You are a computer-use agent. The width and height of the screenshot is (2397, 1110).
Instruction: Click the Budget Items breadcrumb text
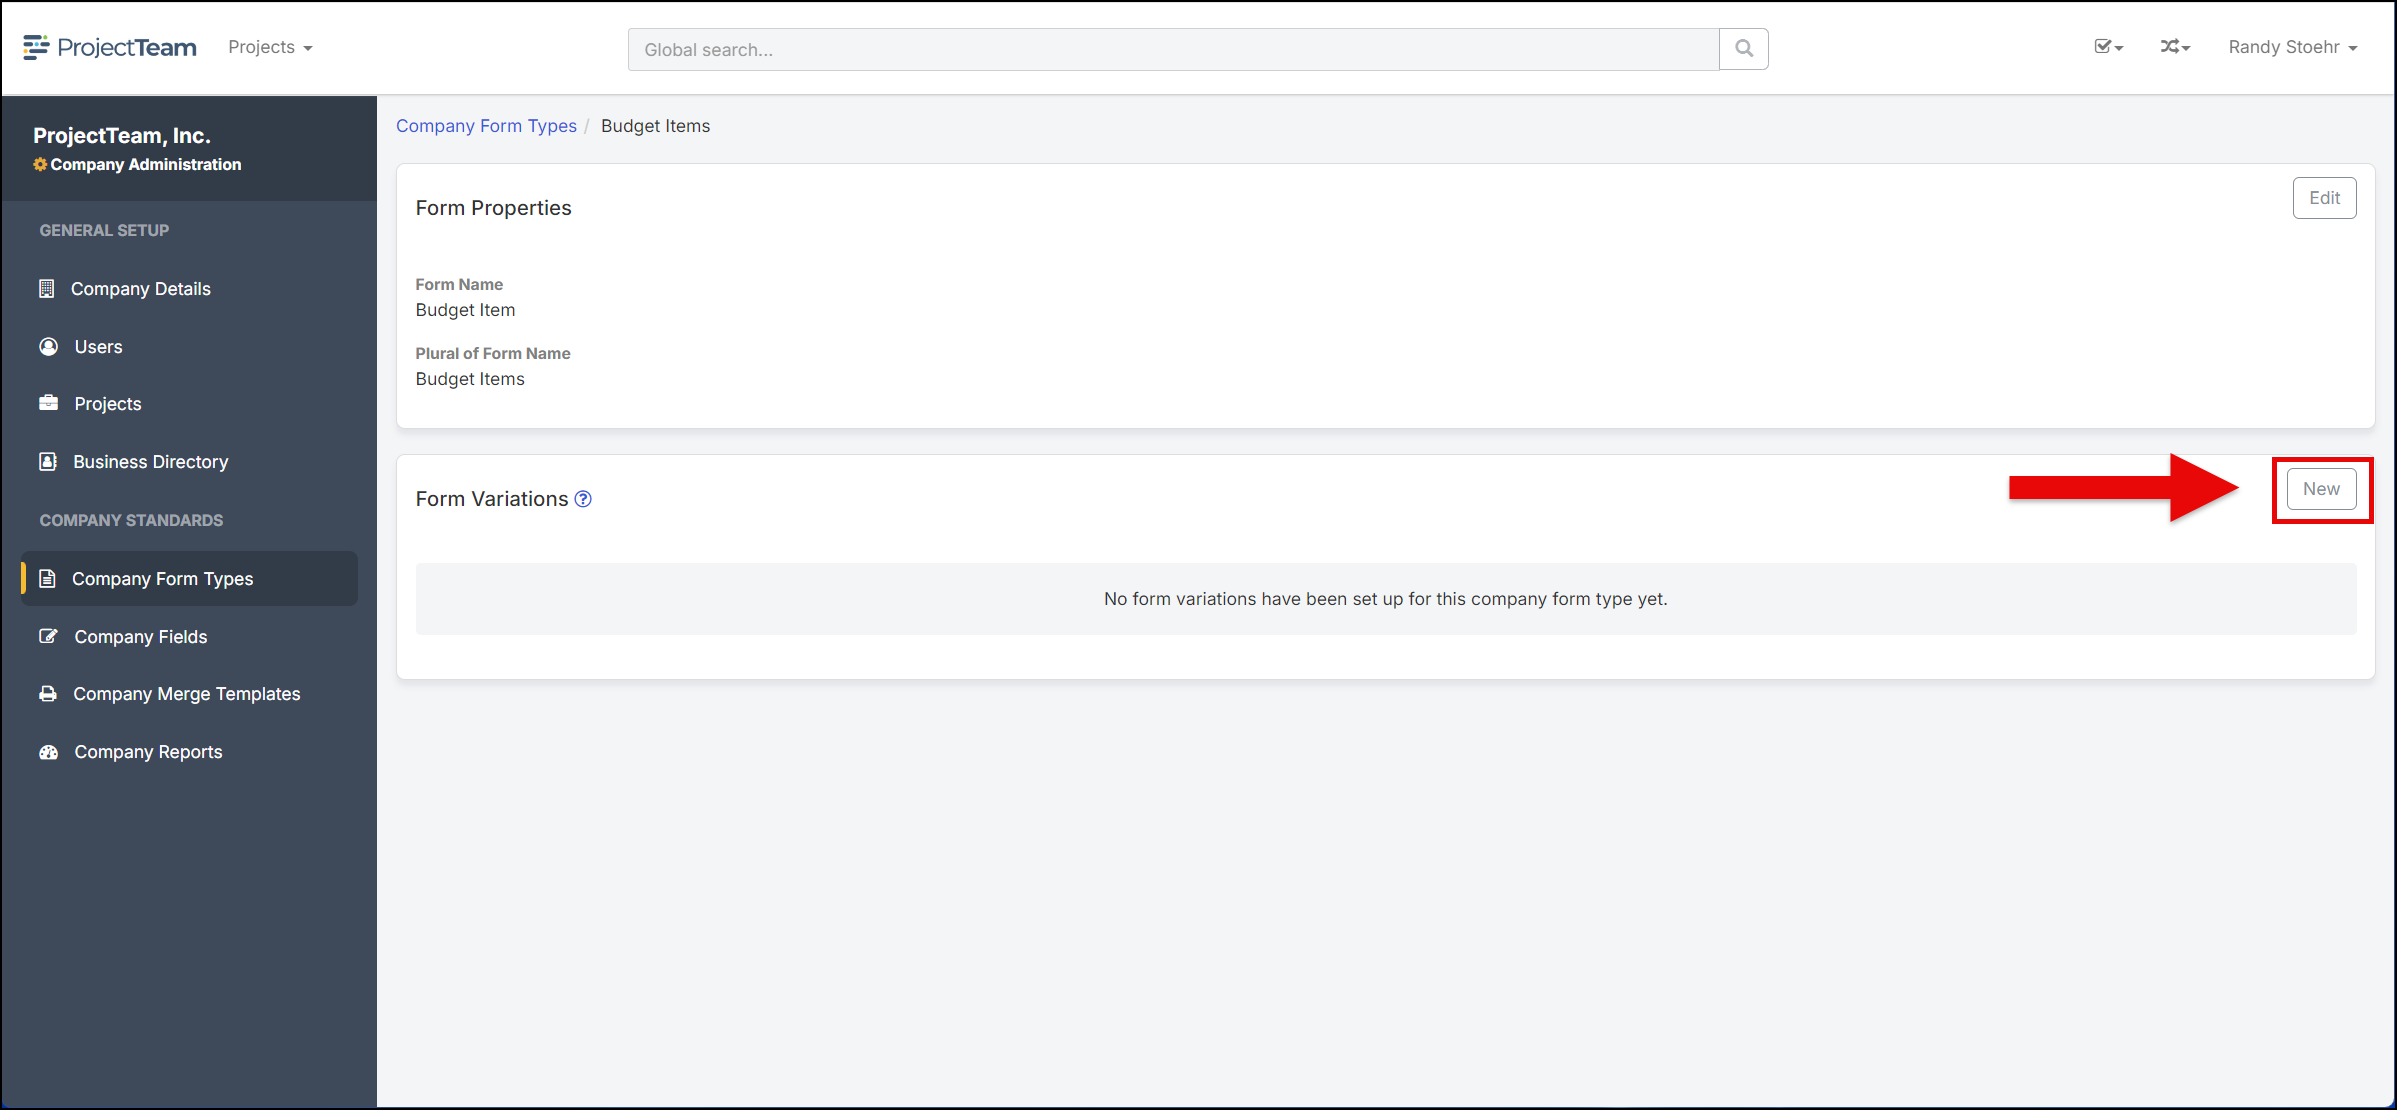point(655,126)
